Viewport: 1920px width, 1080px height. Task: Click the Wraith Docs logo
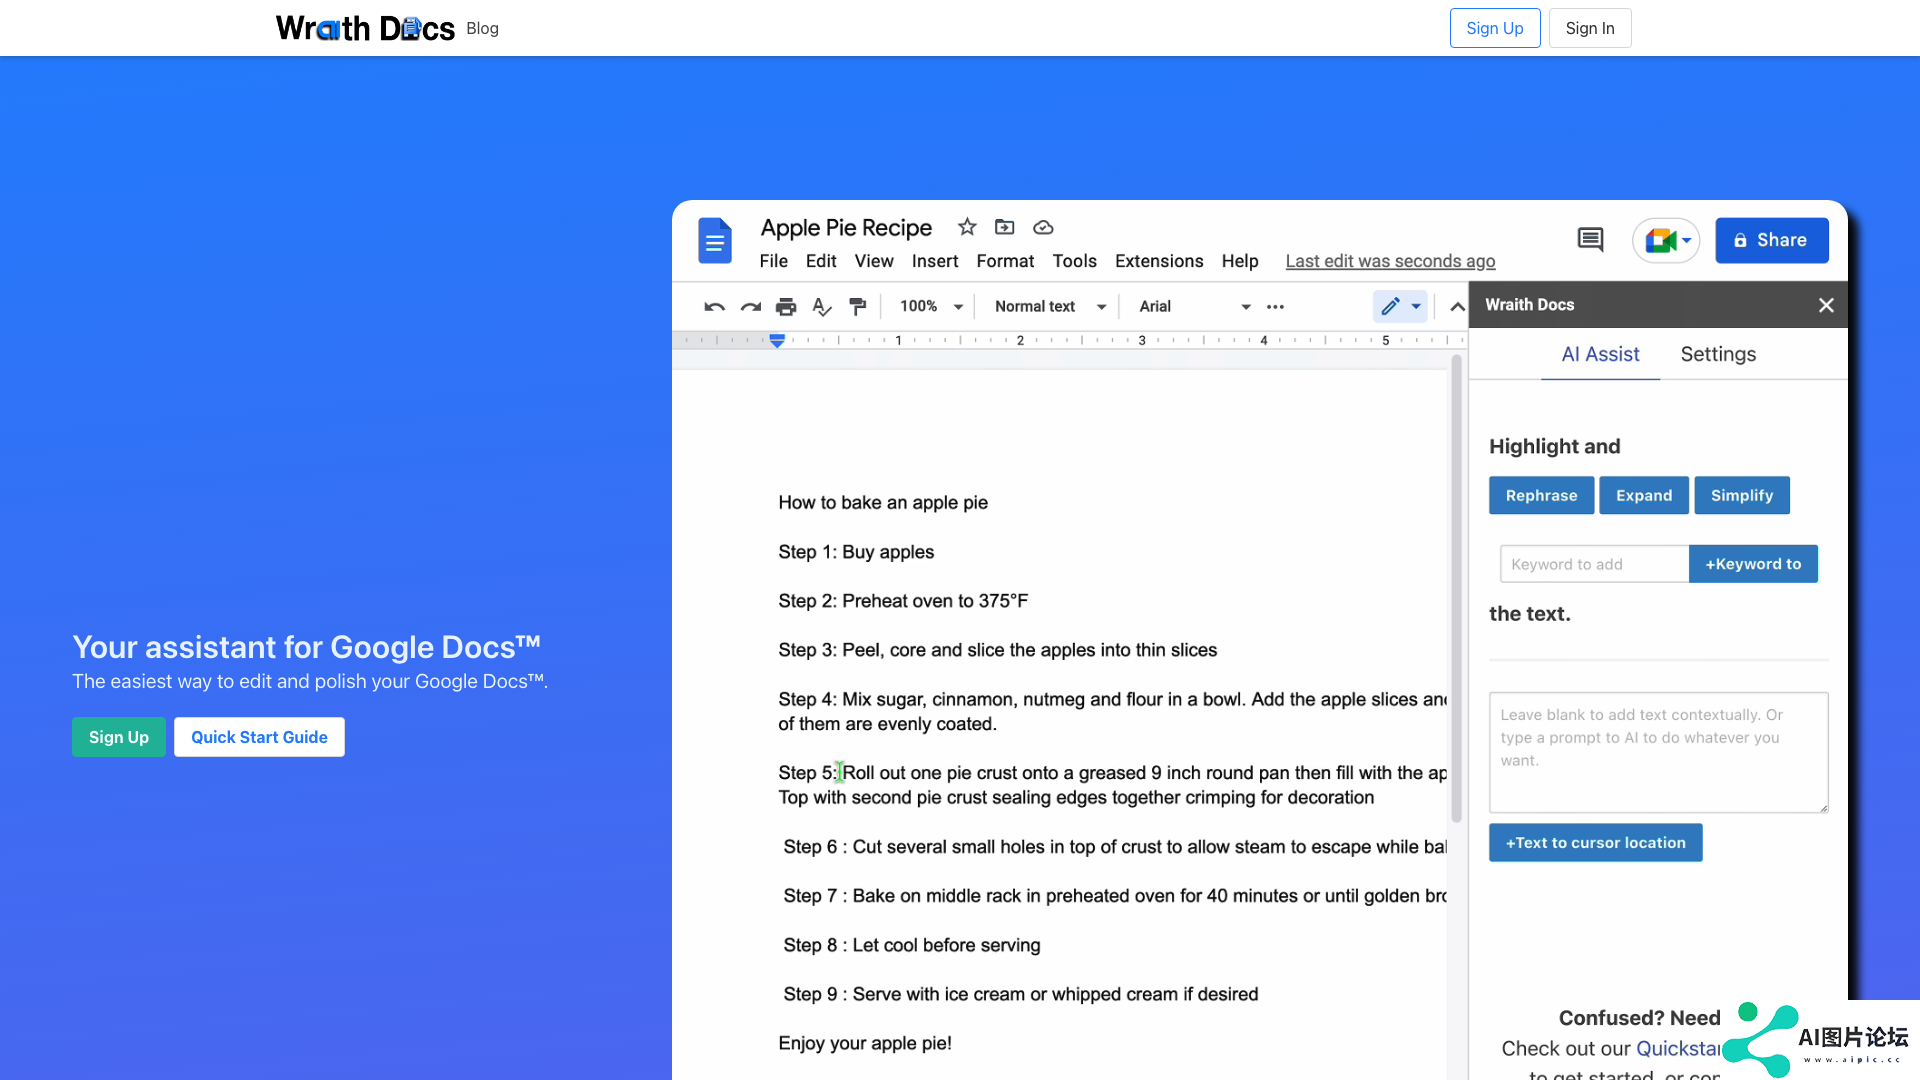365,28
